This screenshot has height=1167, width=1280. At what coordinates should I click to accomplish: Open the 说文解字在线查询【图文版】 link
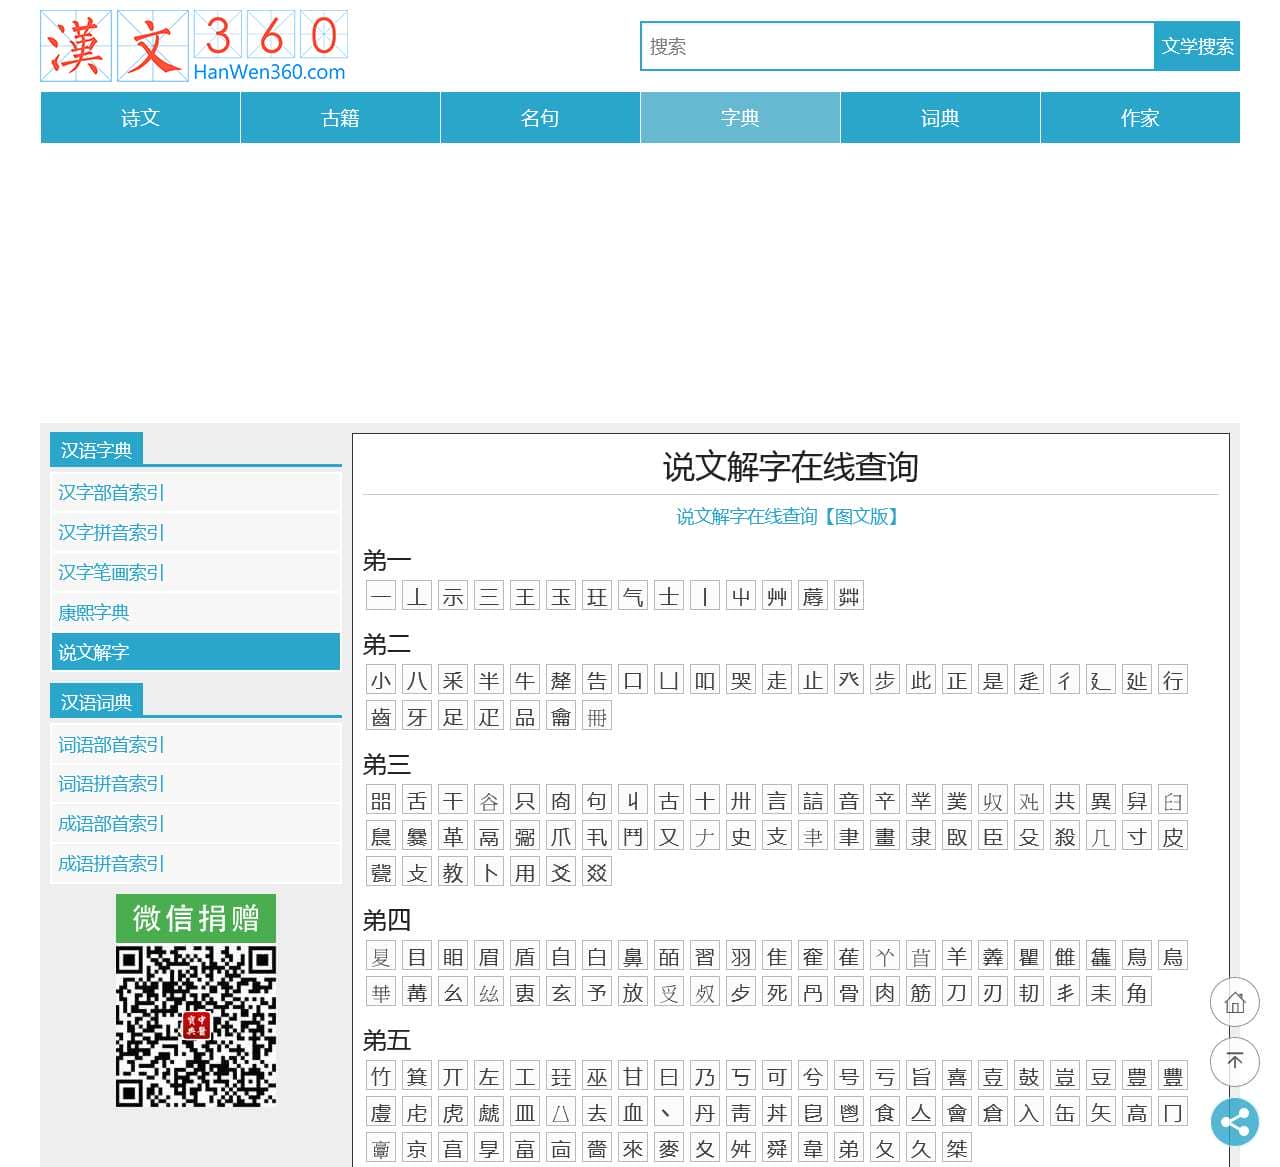(790, 516)
